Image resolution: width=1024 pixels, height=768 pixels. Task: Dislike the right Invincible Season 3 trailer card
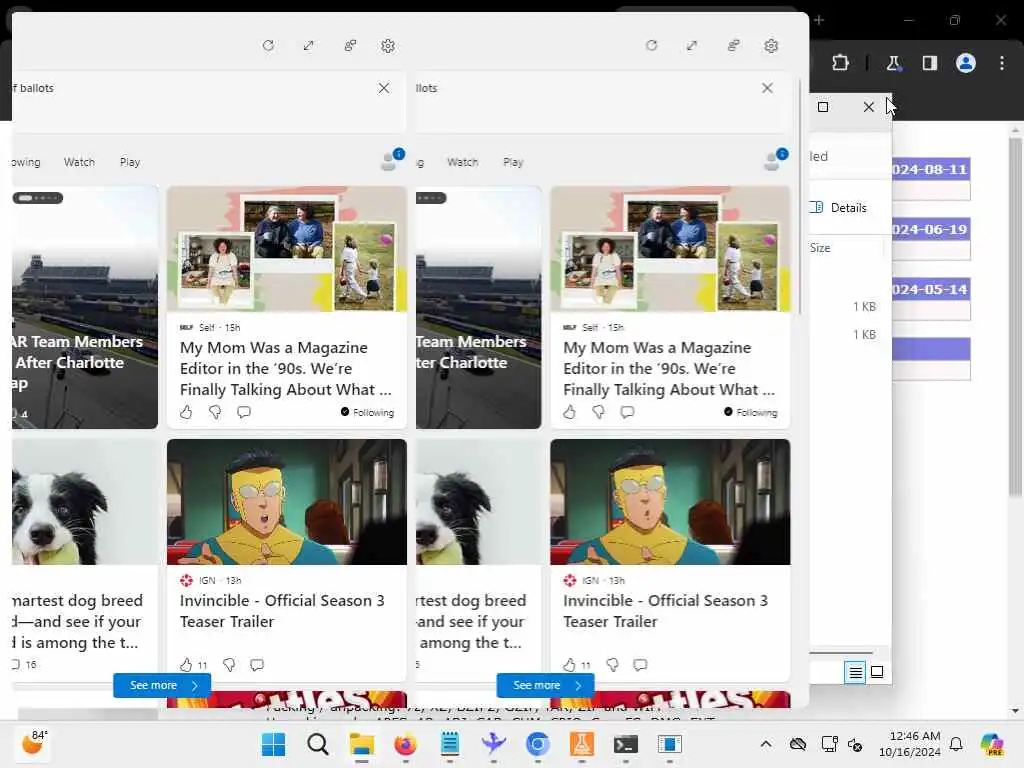coord(612,665)
